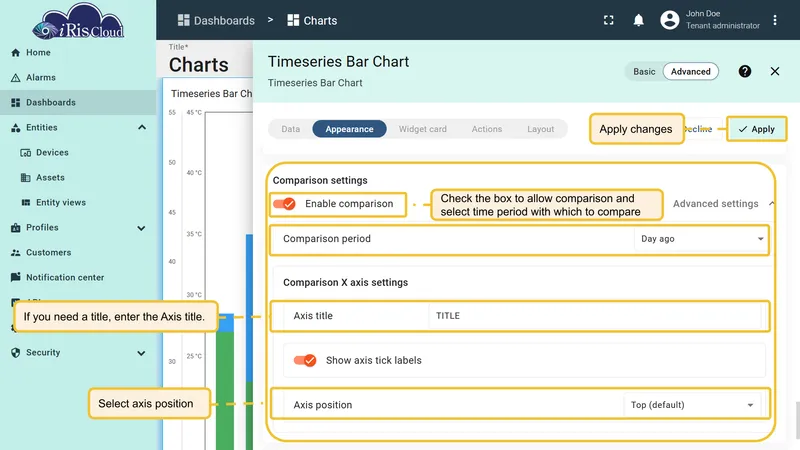
Task: Open the Alarms page
Action: (40, 78)
